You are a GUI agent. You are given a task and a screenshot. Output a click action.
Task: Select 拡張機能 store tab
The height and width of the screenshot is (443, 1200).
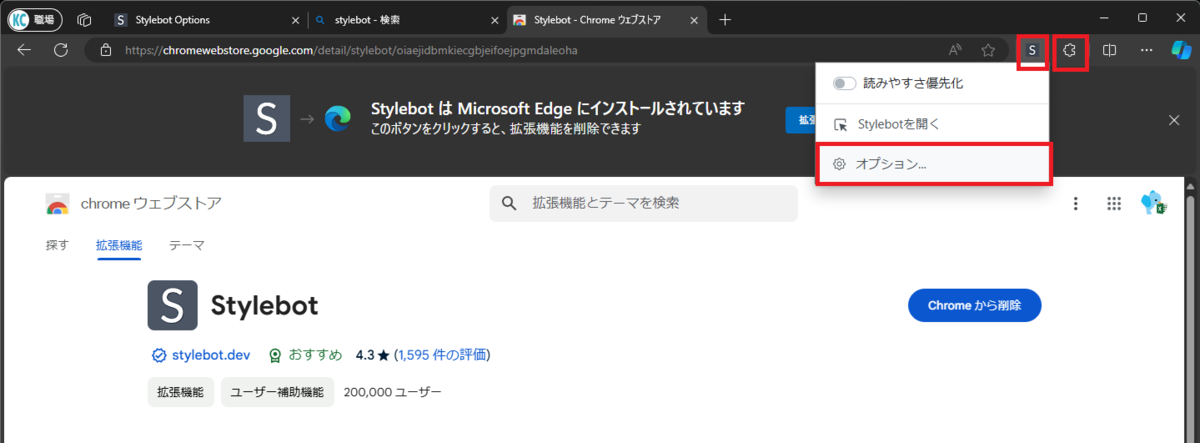pos(119,245)
